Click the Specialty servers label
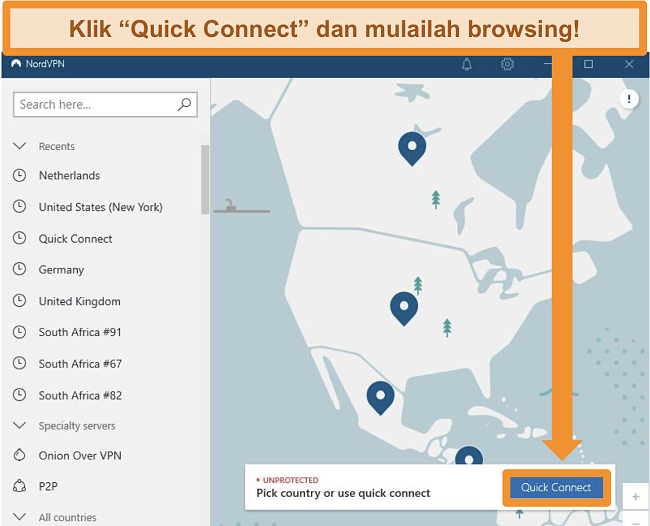The width and height of the screenshot is (650, 526). [77, 426]
